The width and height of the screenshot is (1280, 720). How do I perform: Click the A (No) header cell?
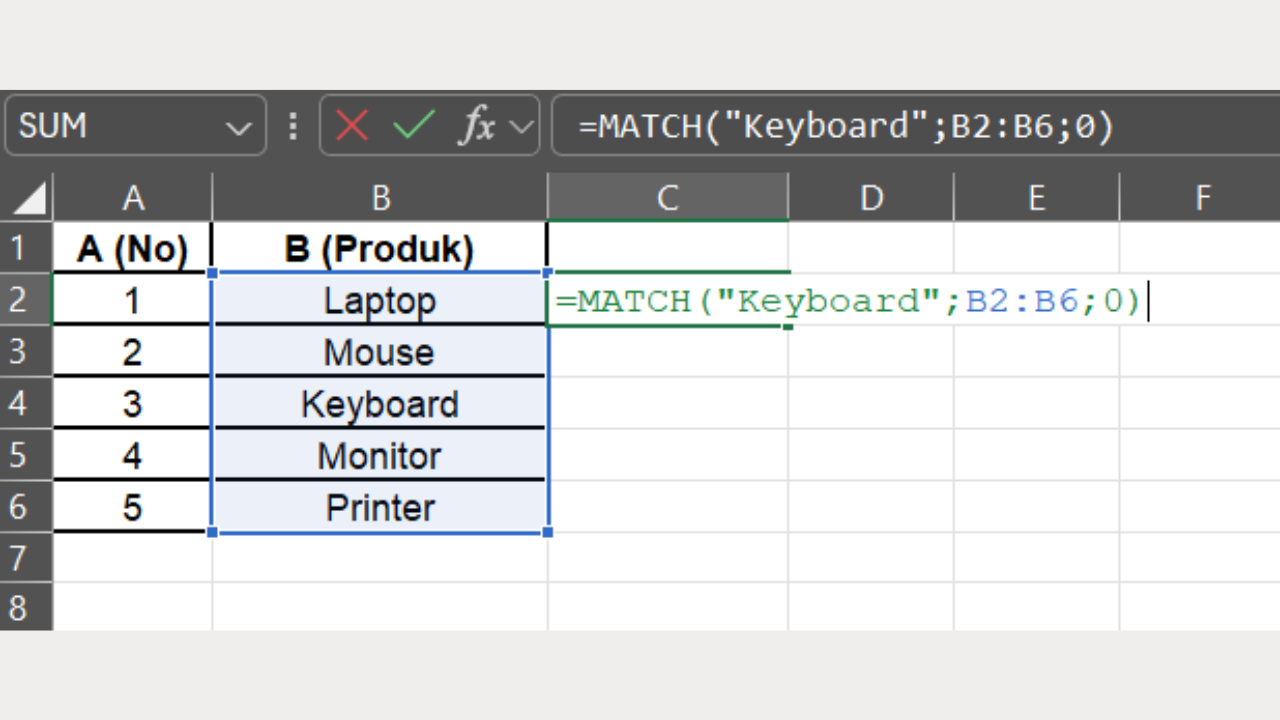coord(133,249)
